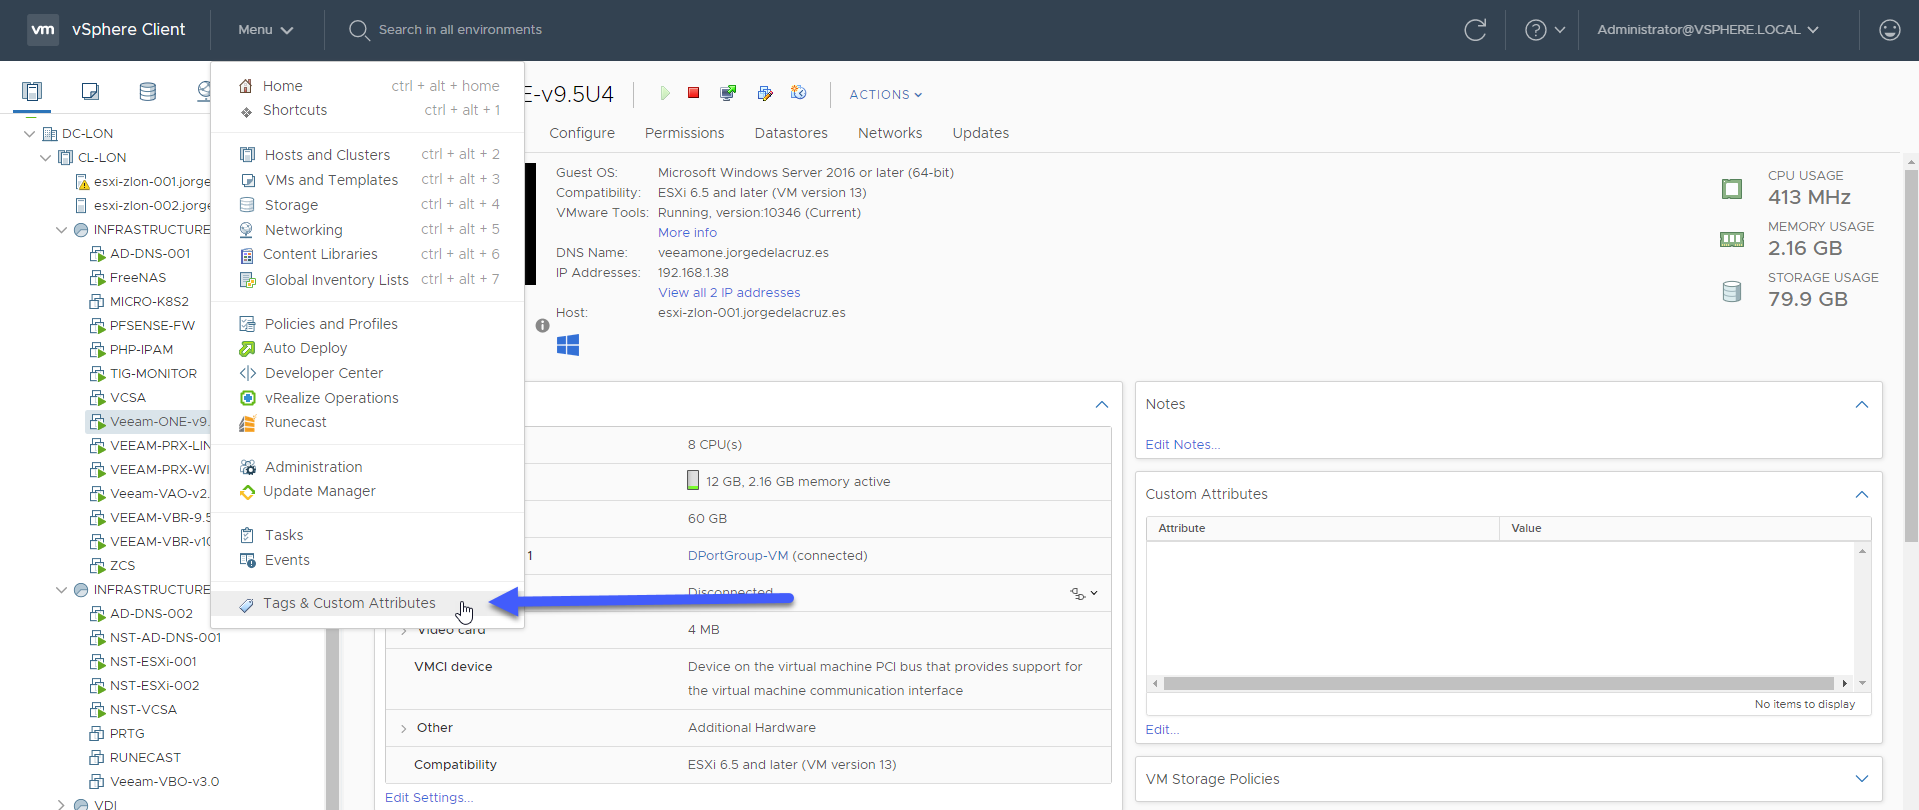Collapse the DC-LON datacenter tree node
Viewport: 1919px width, 810px height.
(x=29, y=133)
